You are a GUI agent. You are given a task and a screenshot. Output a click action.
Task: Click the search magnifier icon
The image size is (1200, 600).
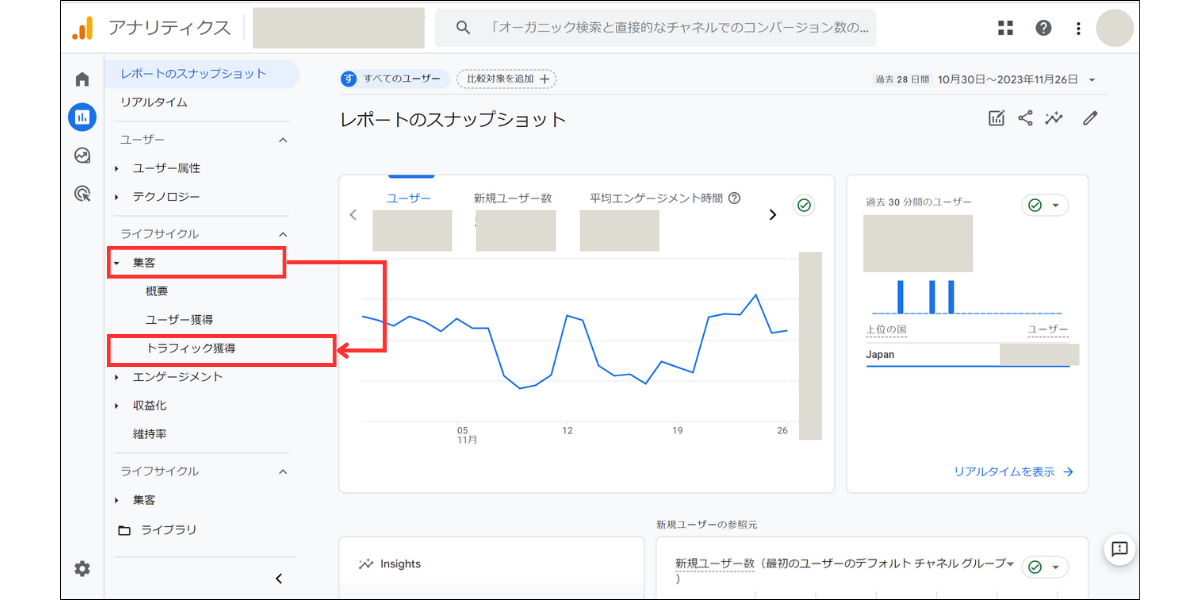point(463,28)
